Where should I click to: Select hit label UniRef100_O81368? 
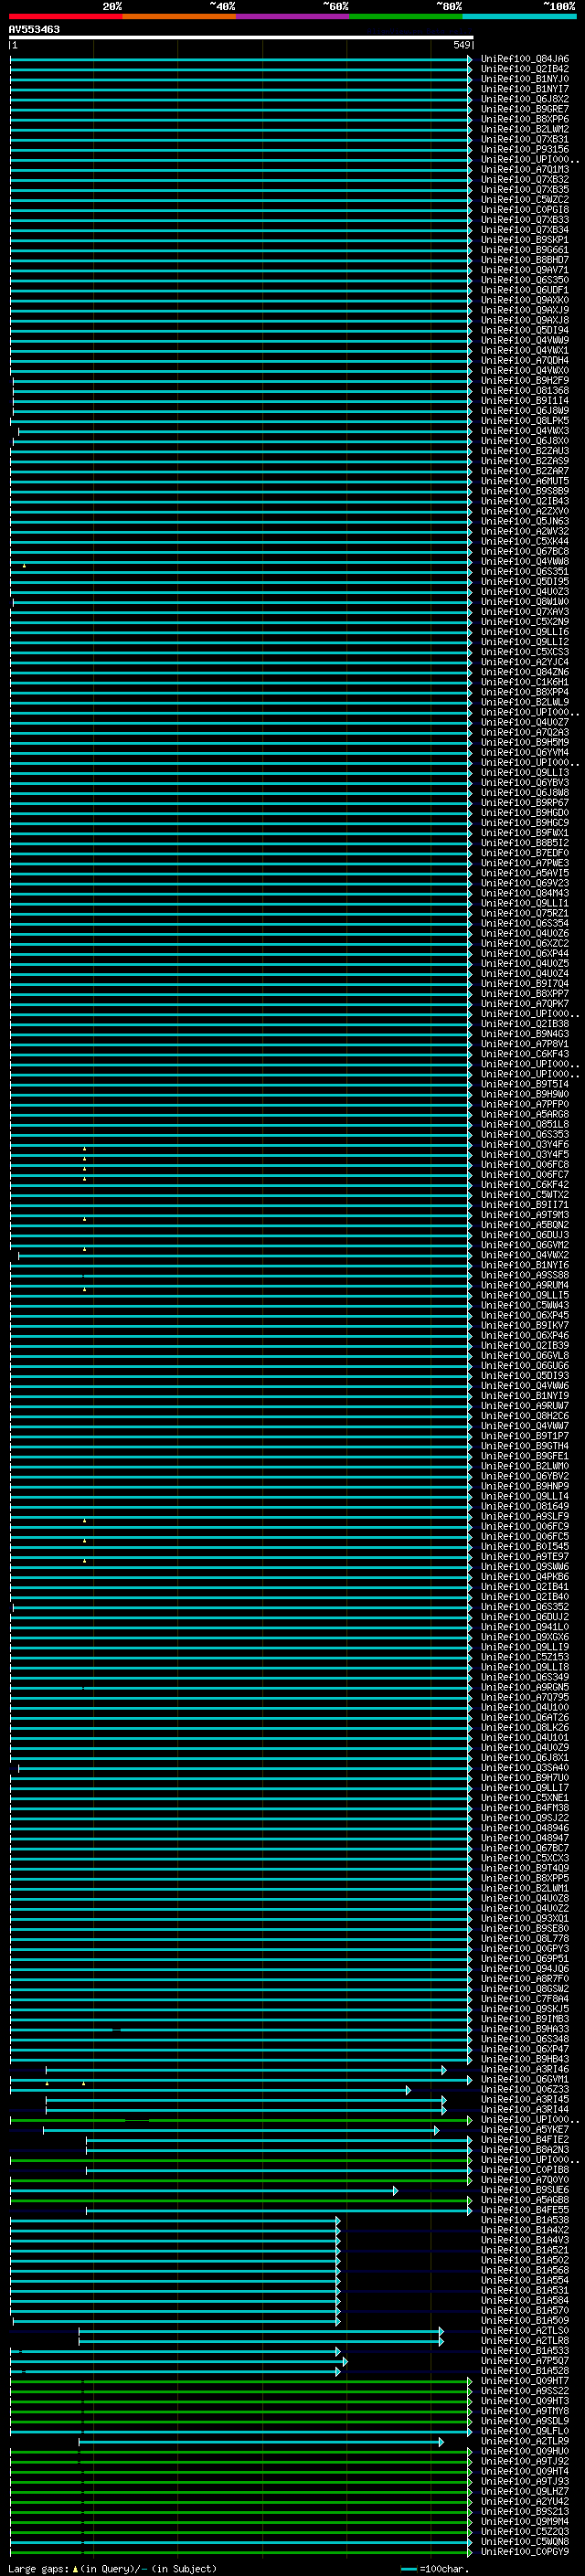tap(525, 390)
